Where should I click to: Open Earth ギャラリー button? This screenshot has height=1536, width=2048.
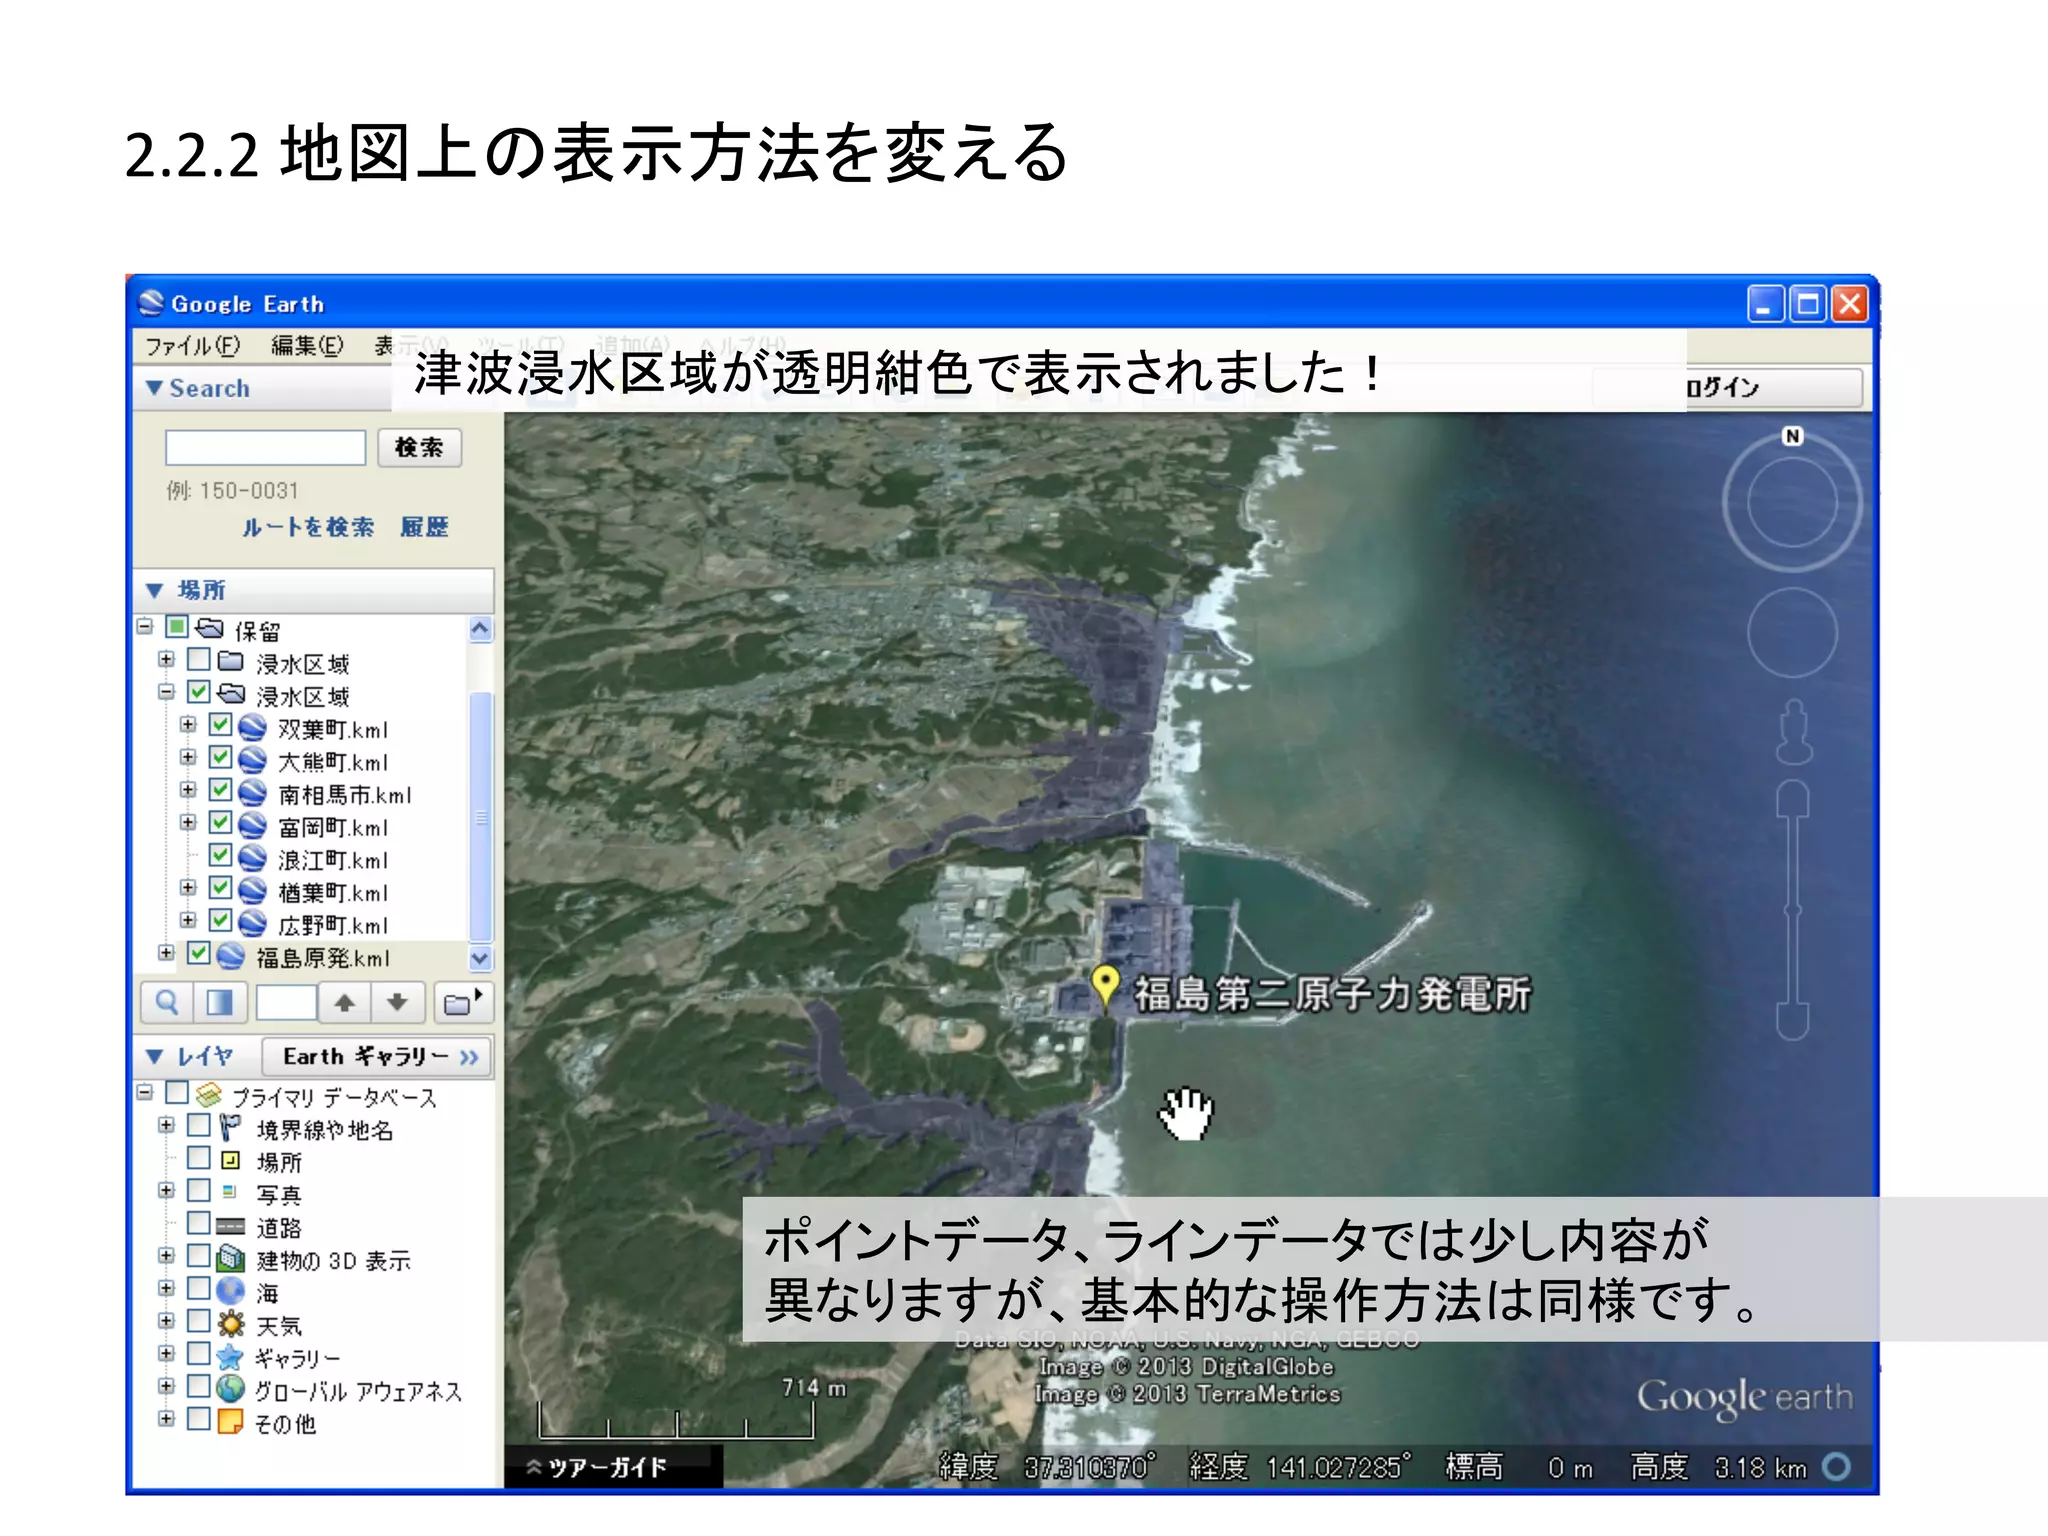[x=377, y=1056]
